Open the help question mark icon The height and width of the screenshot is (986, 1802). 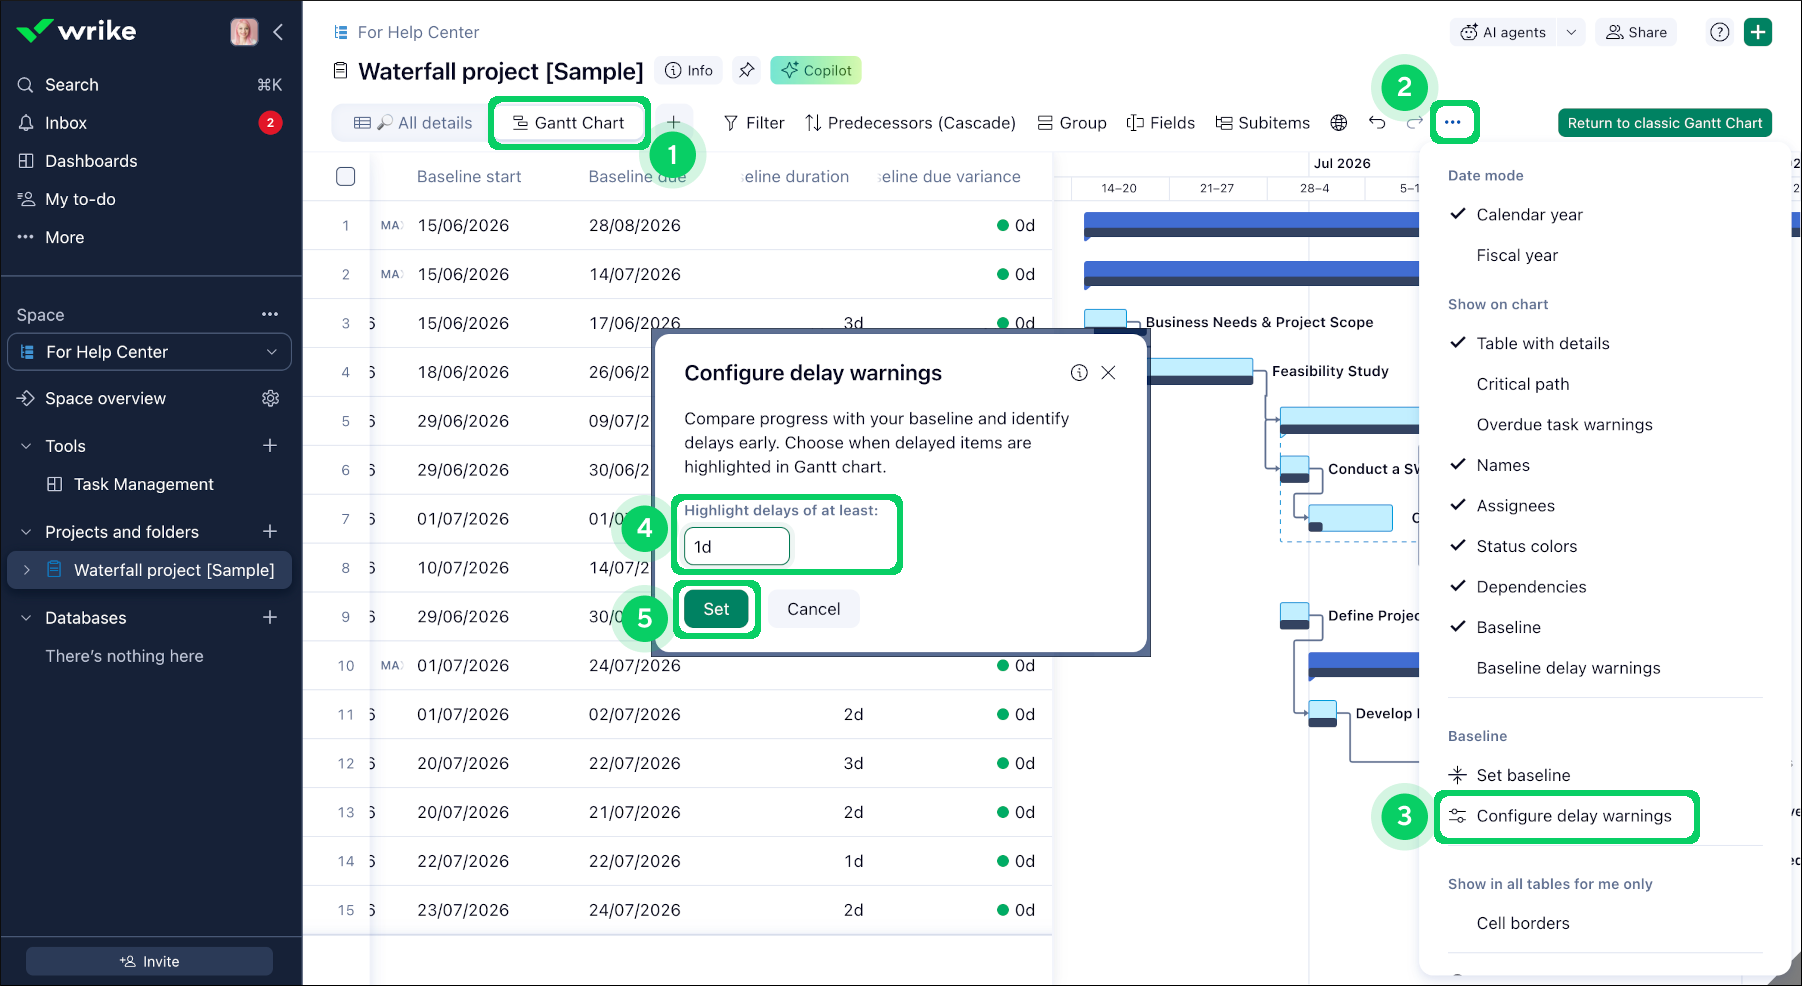(1720, 32)
